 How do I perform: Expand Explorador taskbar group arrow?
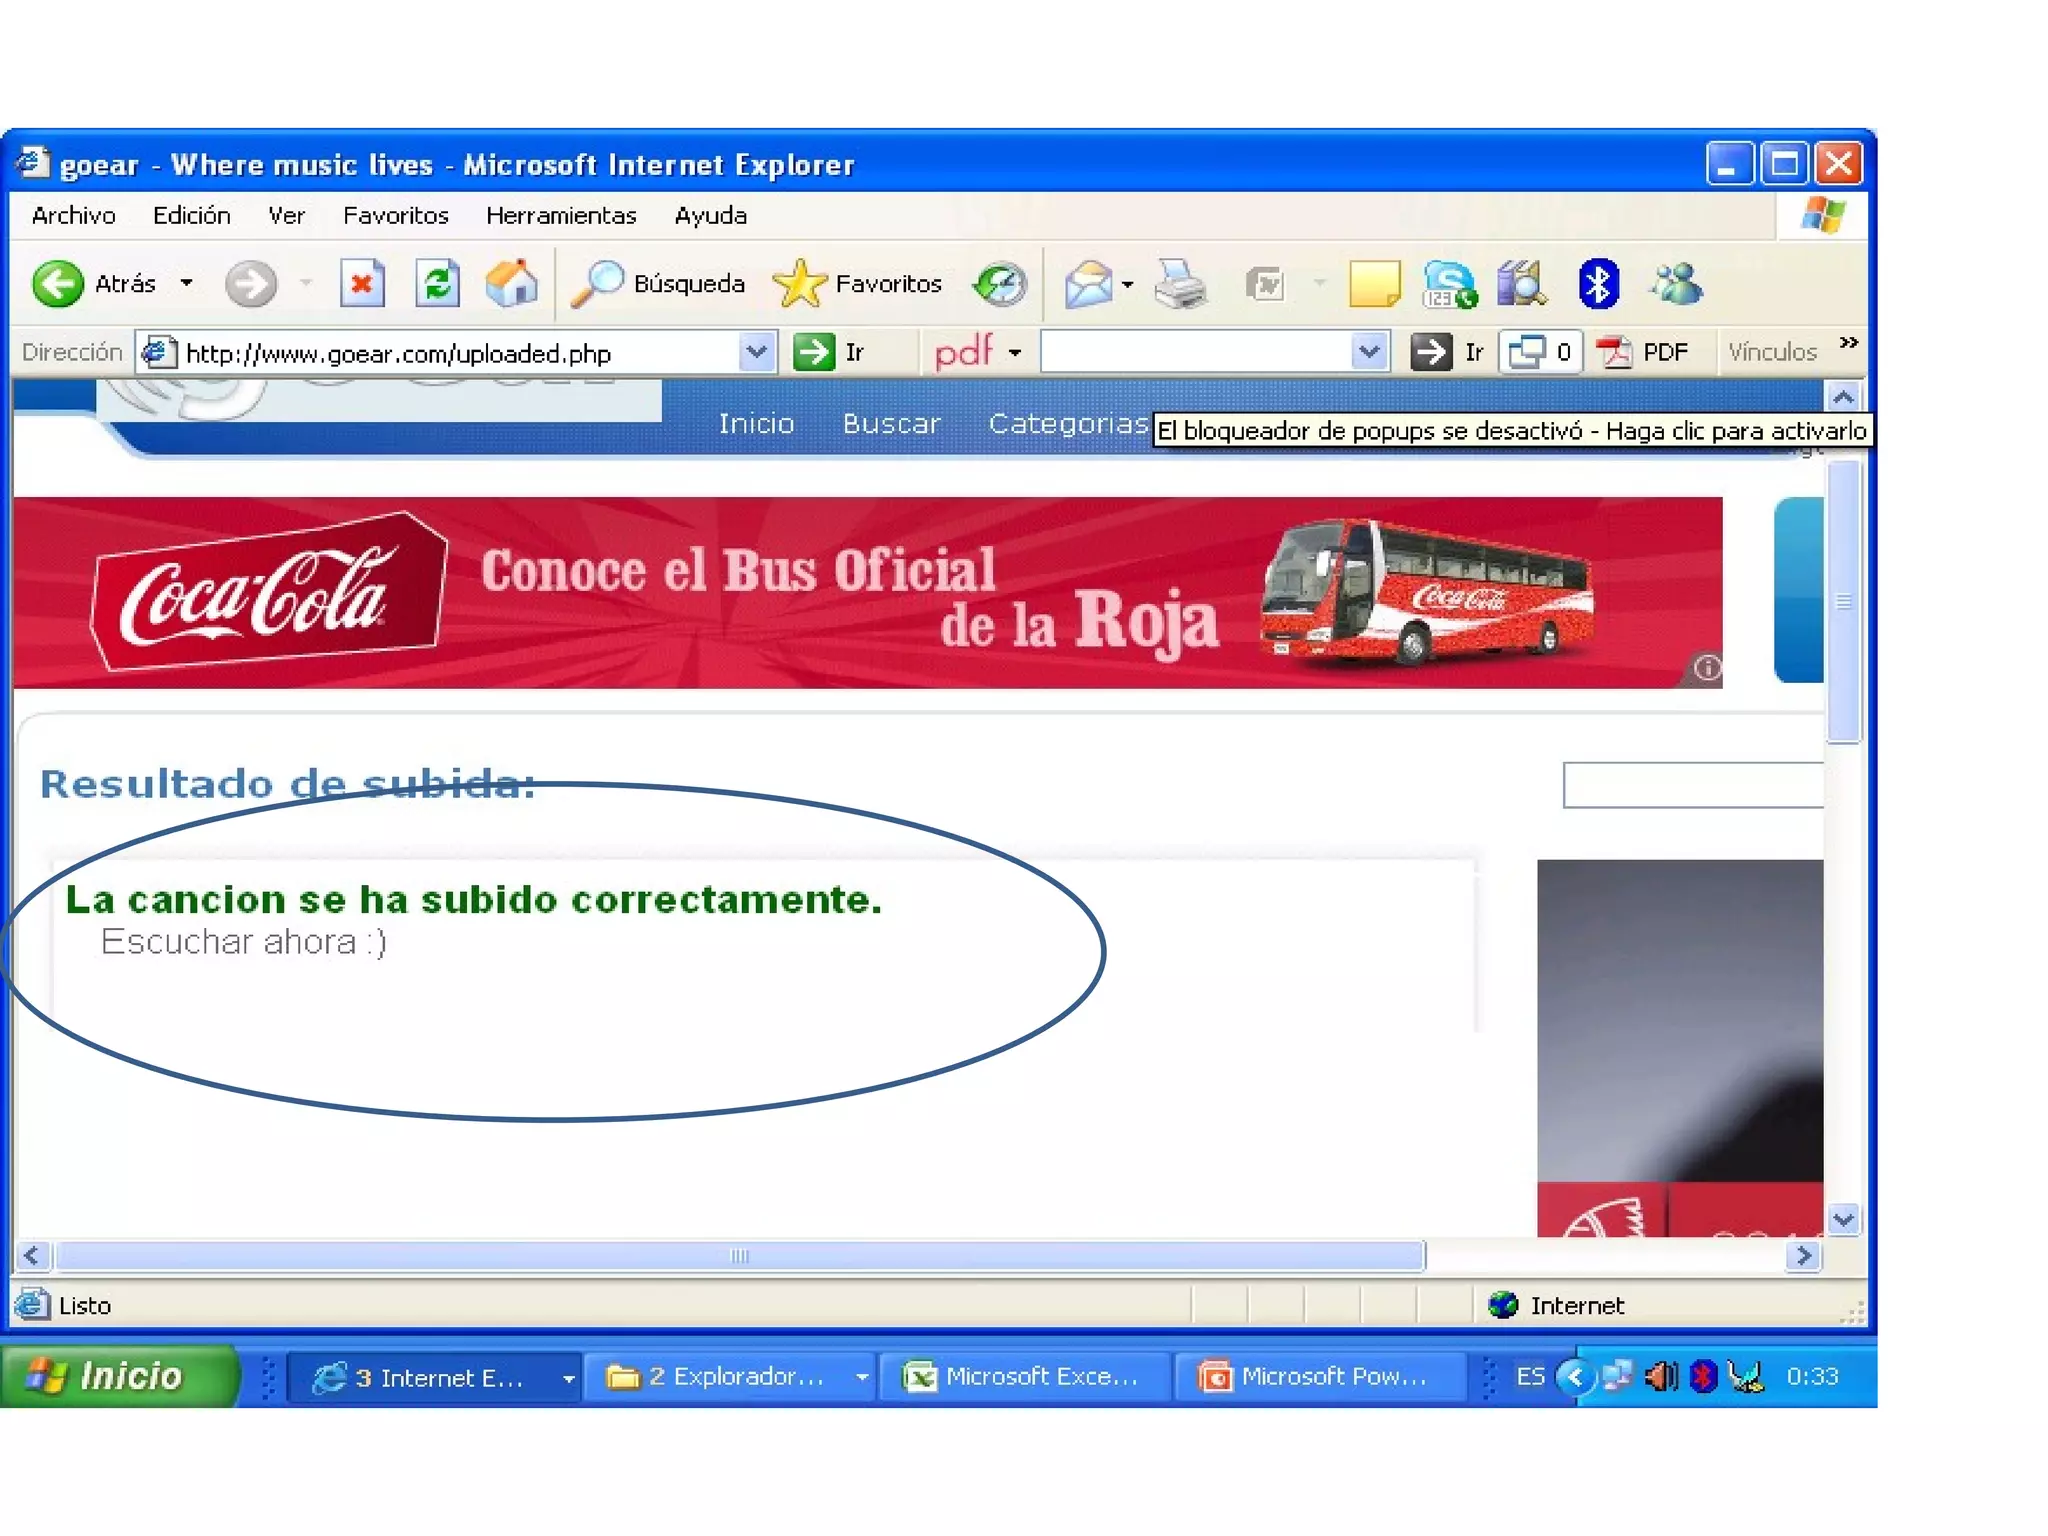(x=862, y=1378)
